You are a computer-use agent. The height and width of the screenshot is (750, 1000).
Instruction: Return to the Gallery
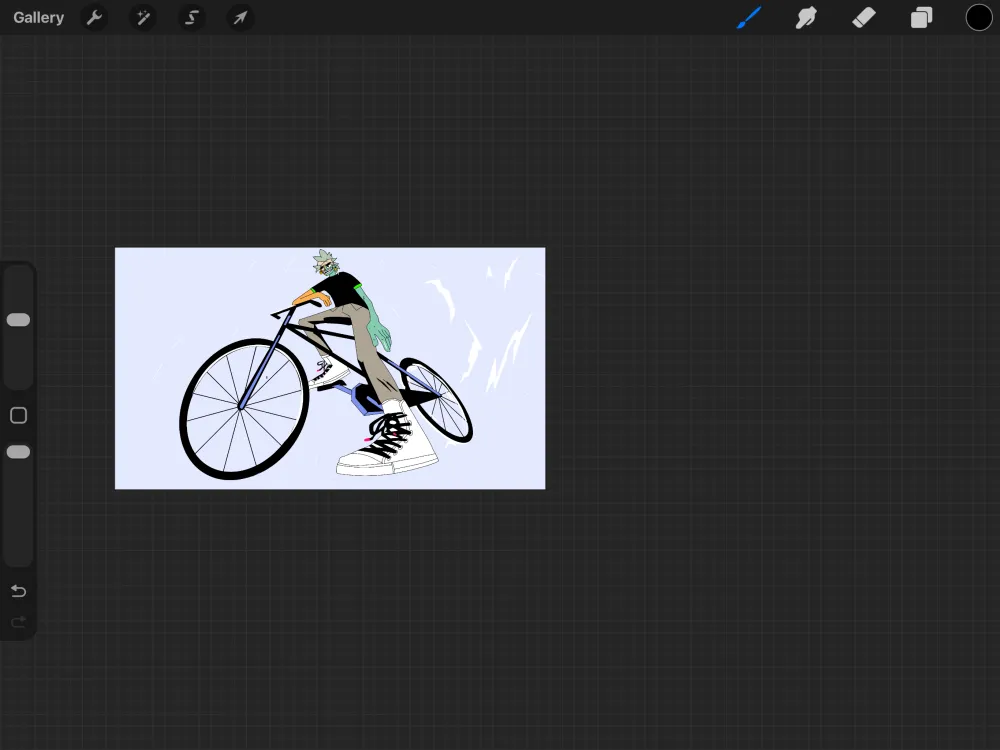tap(38, 17)
